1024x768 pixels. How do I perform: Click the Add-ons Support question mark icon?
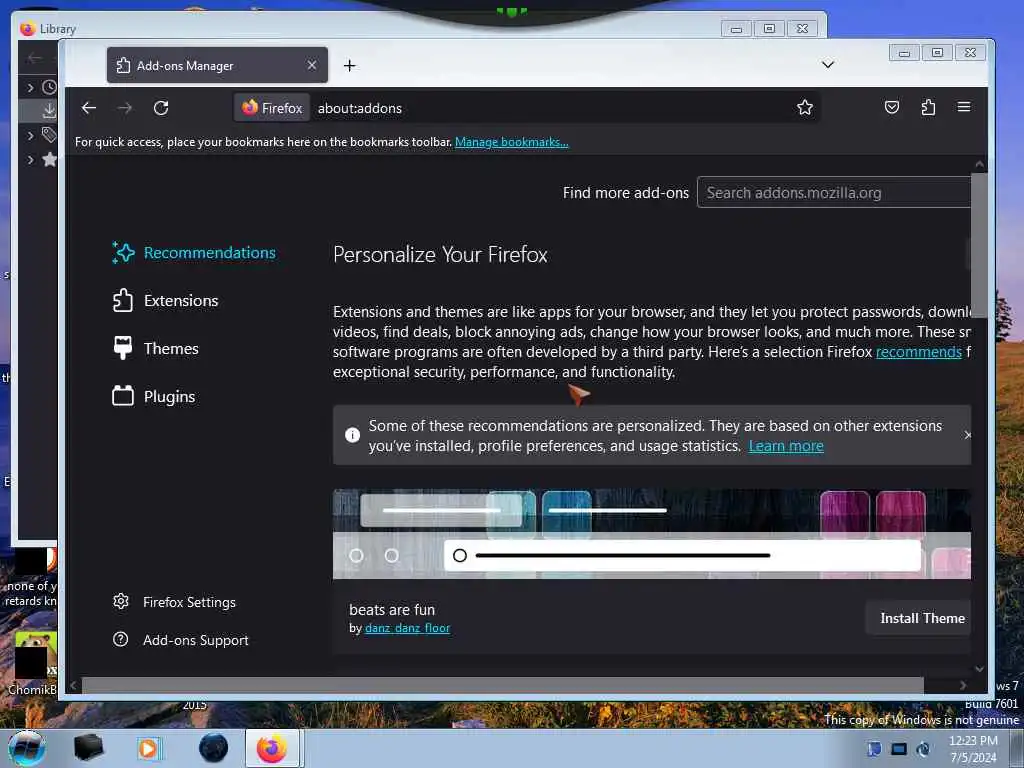tap(121, 639)
